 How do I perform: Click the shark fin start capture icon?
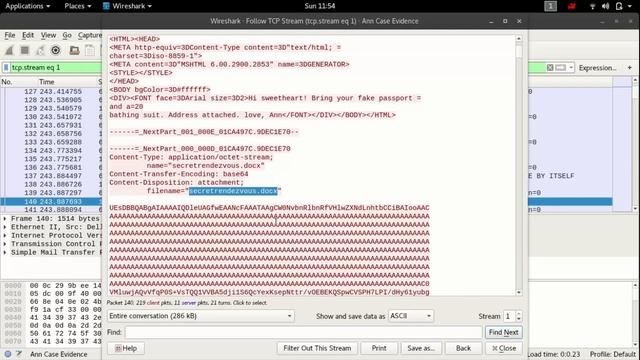[9, 50]
